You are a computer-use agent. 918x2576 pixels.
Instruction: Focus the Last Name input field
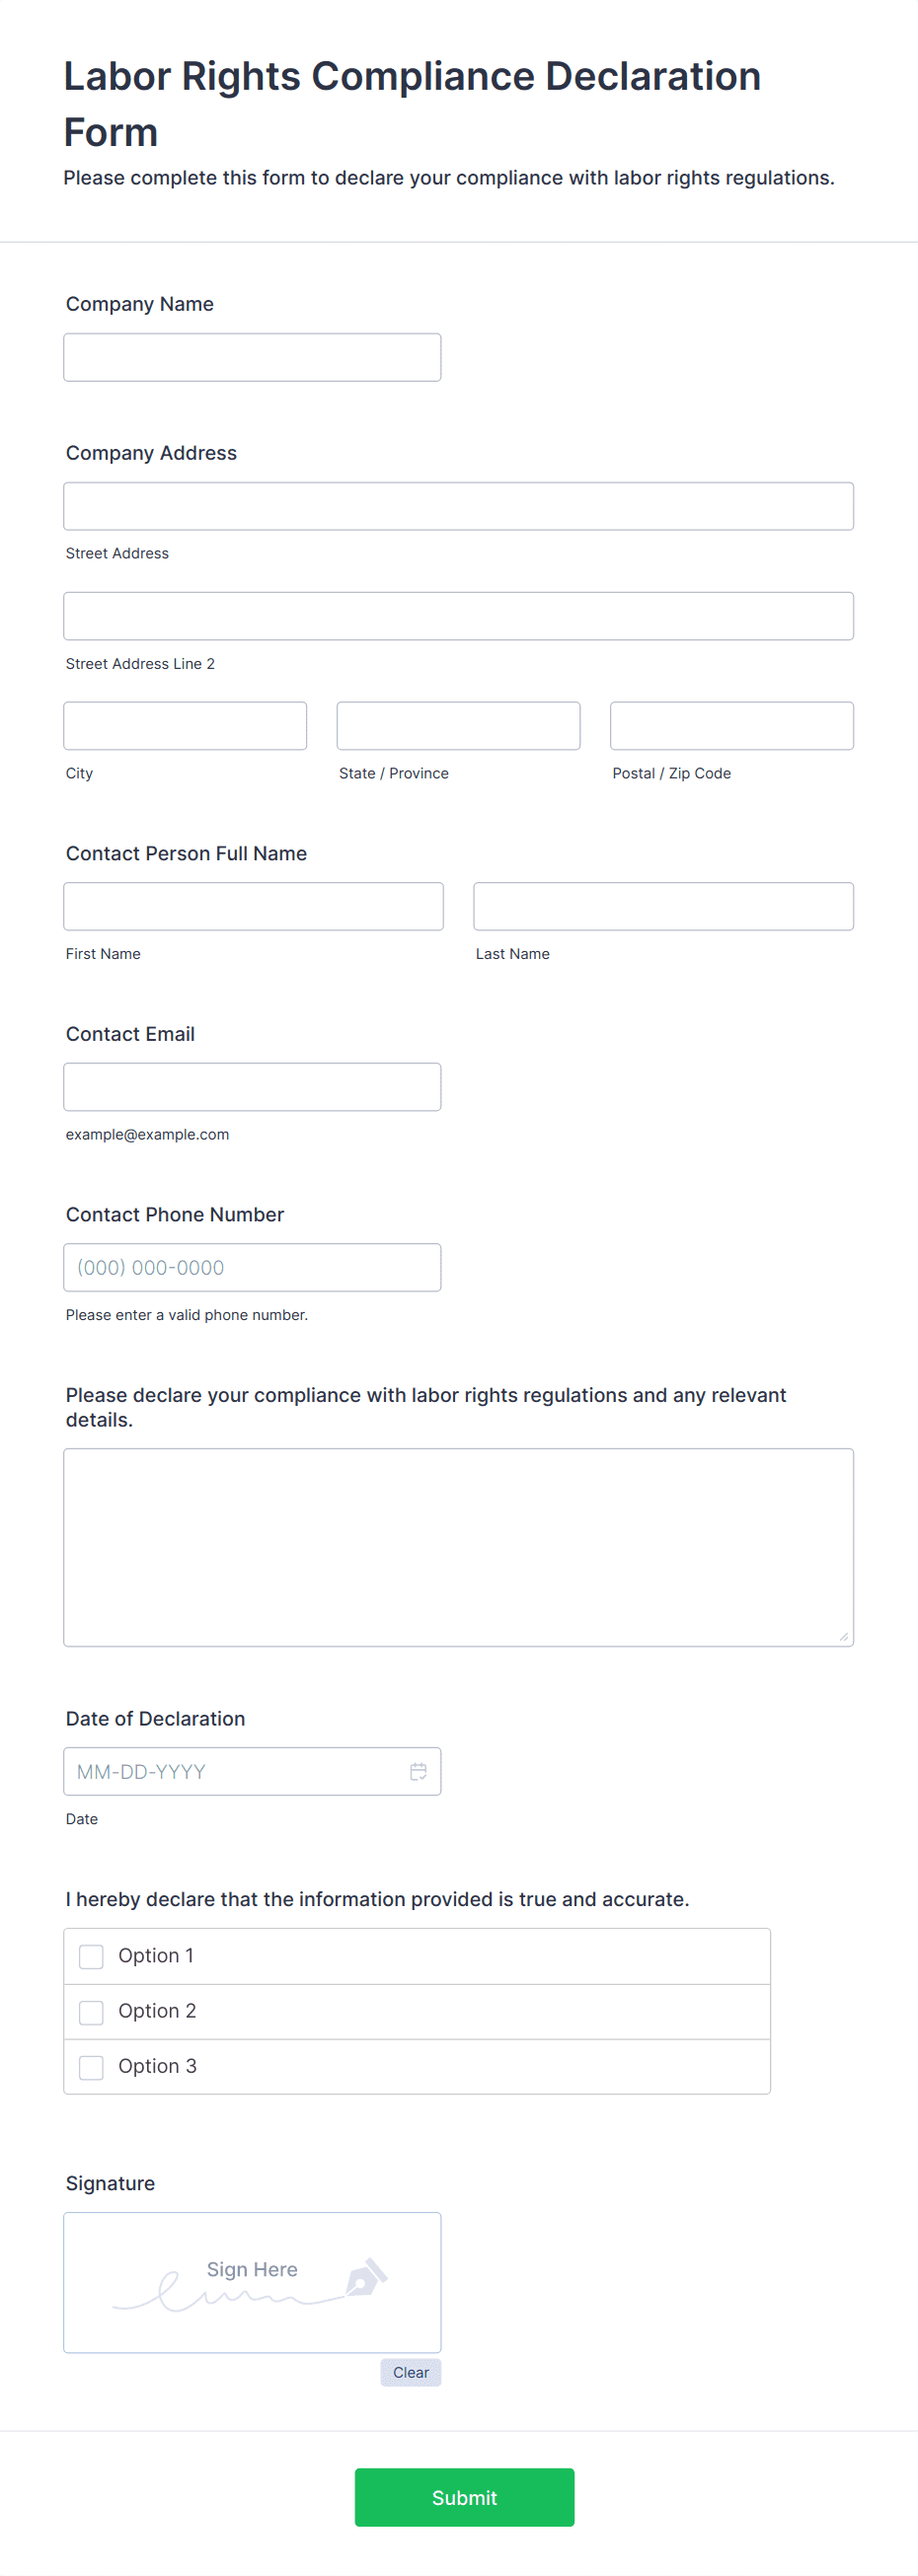click(662, 905)
